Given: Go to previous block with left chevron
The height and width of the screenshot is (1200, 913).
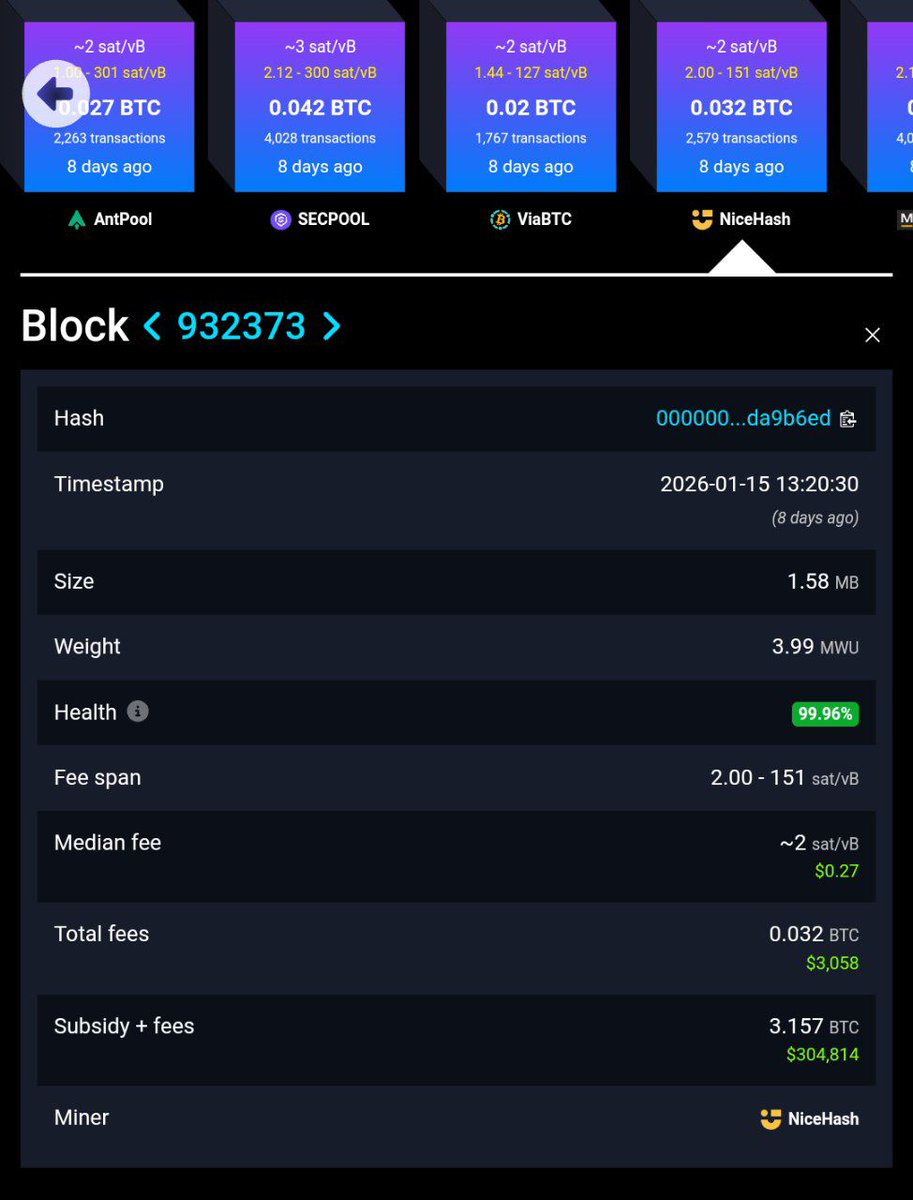Looking at the screenshot, I should coord(152,326).
